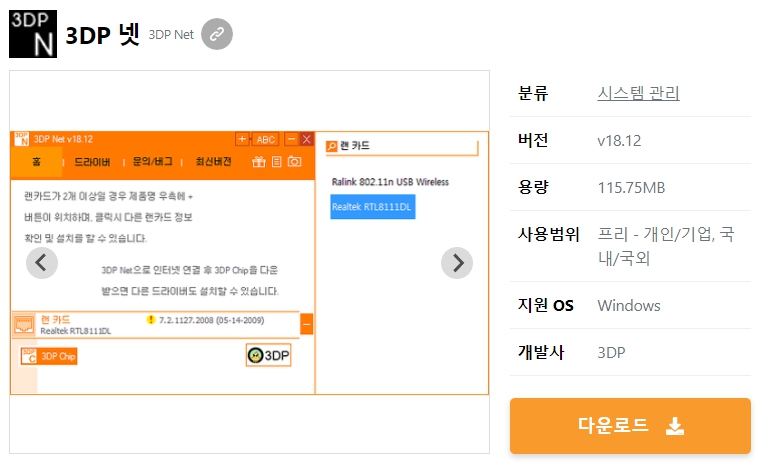Click driver version 7.2.1127.2008 text
Viewport: 757px width, 468px height.
coord(211,320)
